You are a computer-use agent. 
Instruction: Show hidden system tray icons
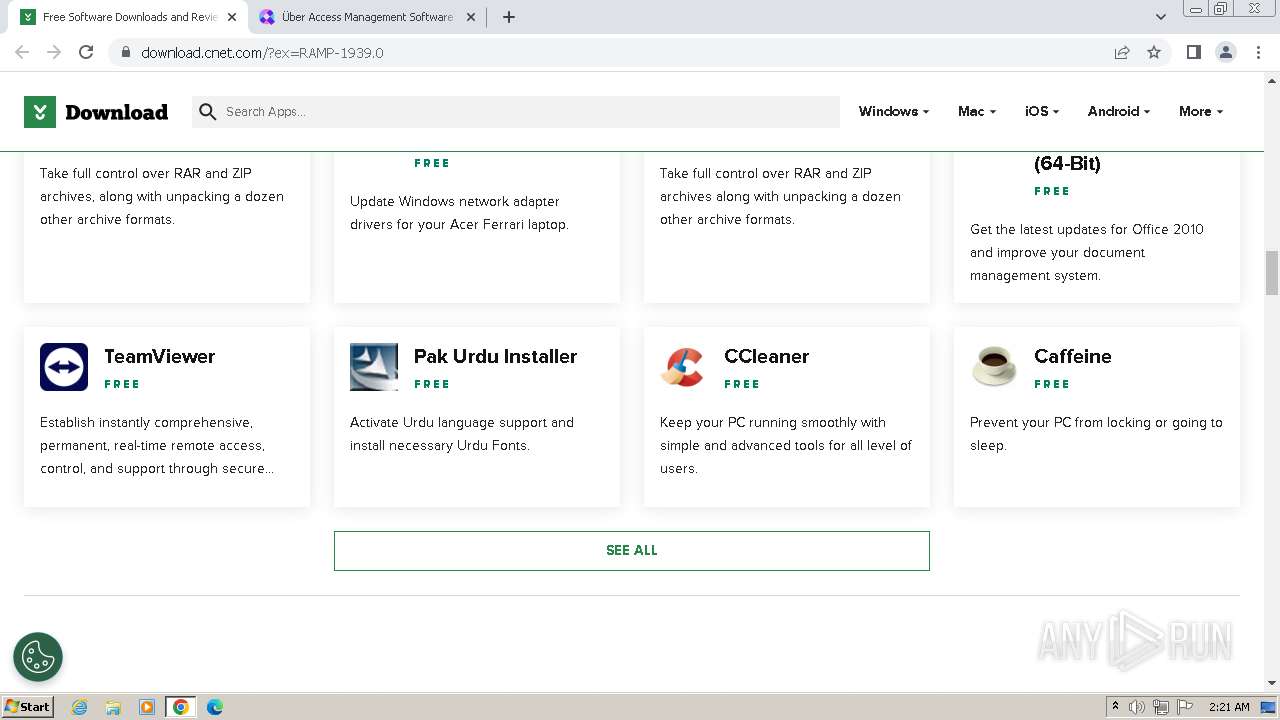point(1115,707)
